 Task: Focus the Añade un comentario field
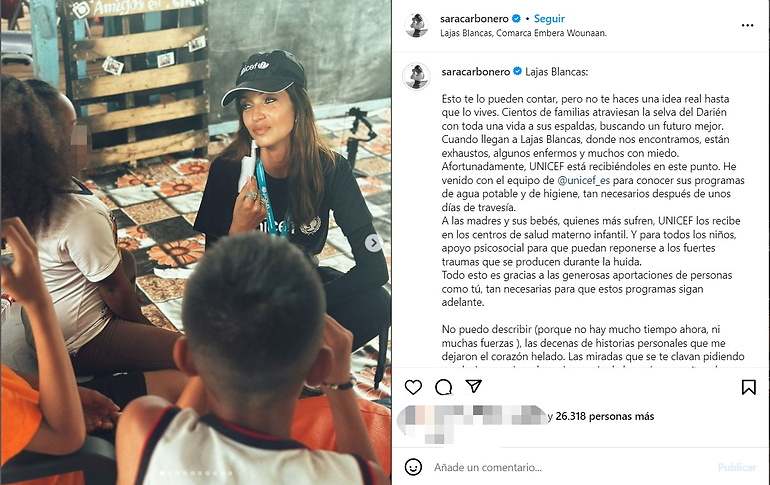pos(570,467)
